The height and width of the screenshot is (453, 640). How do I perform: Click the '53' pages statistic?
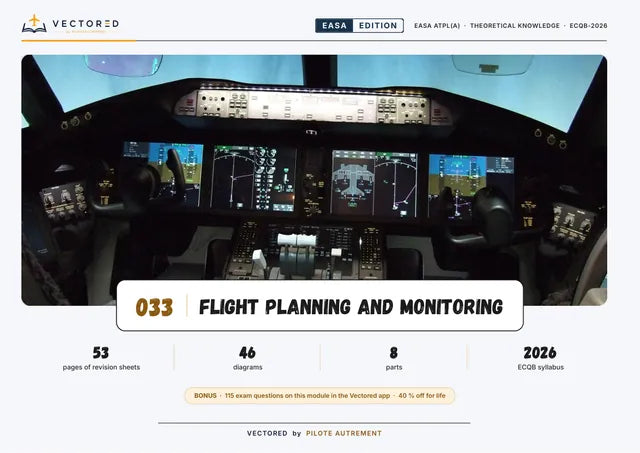click(x=101, y=353)
